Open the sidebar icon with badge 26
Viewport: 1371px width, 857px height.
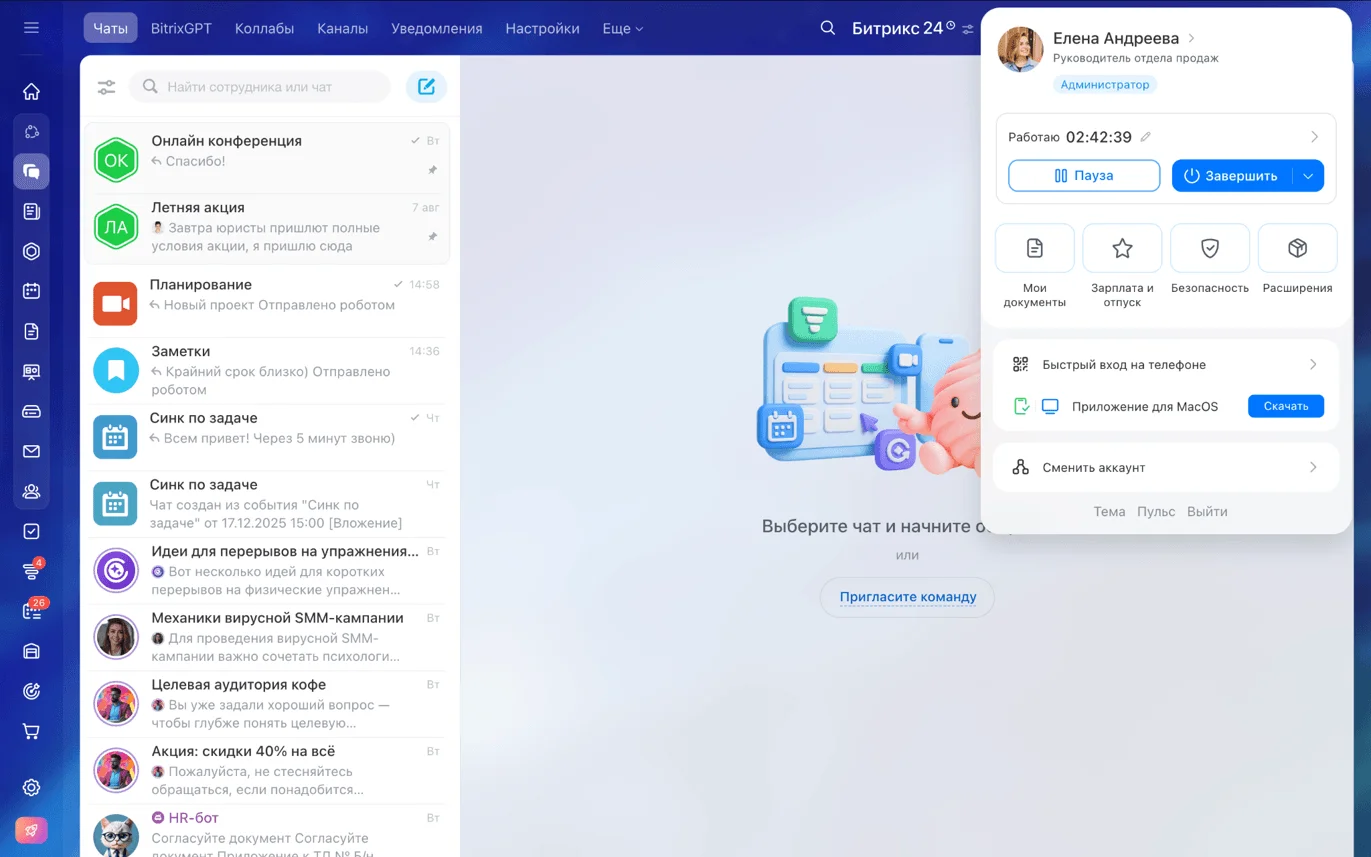pyautogui.click(x=31, y=611)
